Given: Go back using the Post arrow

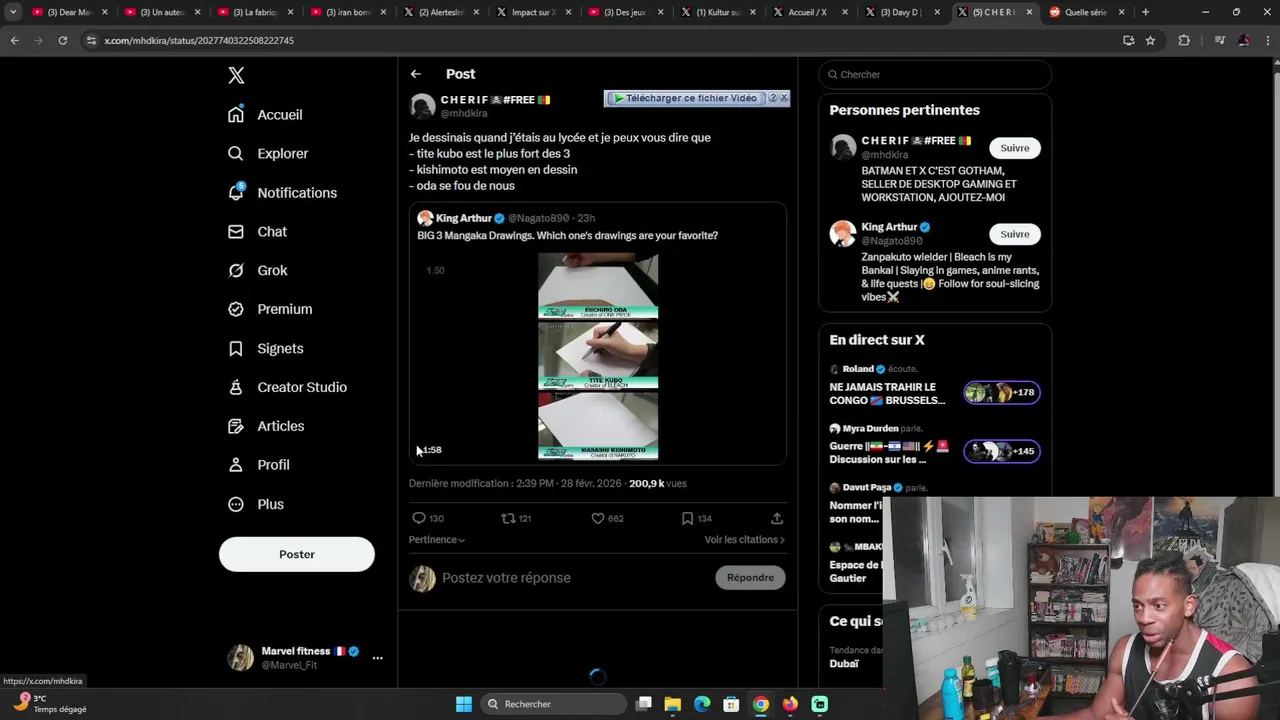Looking at the screenshot, I should point(415,74).
